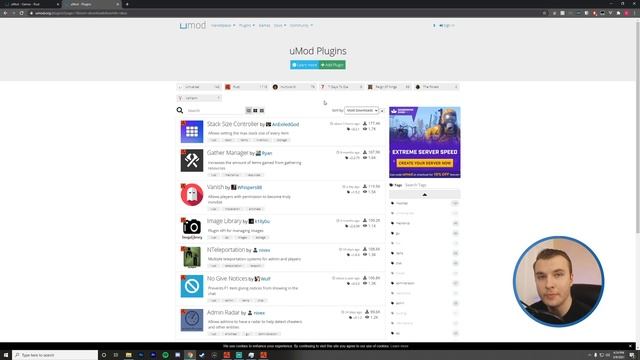Viewport: 640px width, 360px height.
Task: Click the Add Plugin button
Action: 332,65
